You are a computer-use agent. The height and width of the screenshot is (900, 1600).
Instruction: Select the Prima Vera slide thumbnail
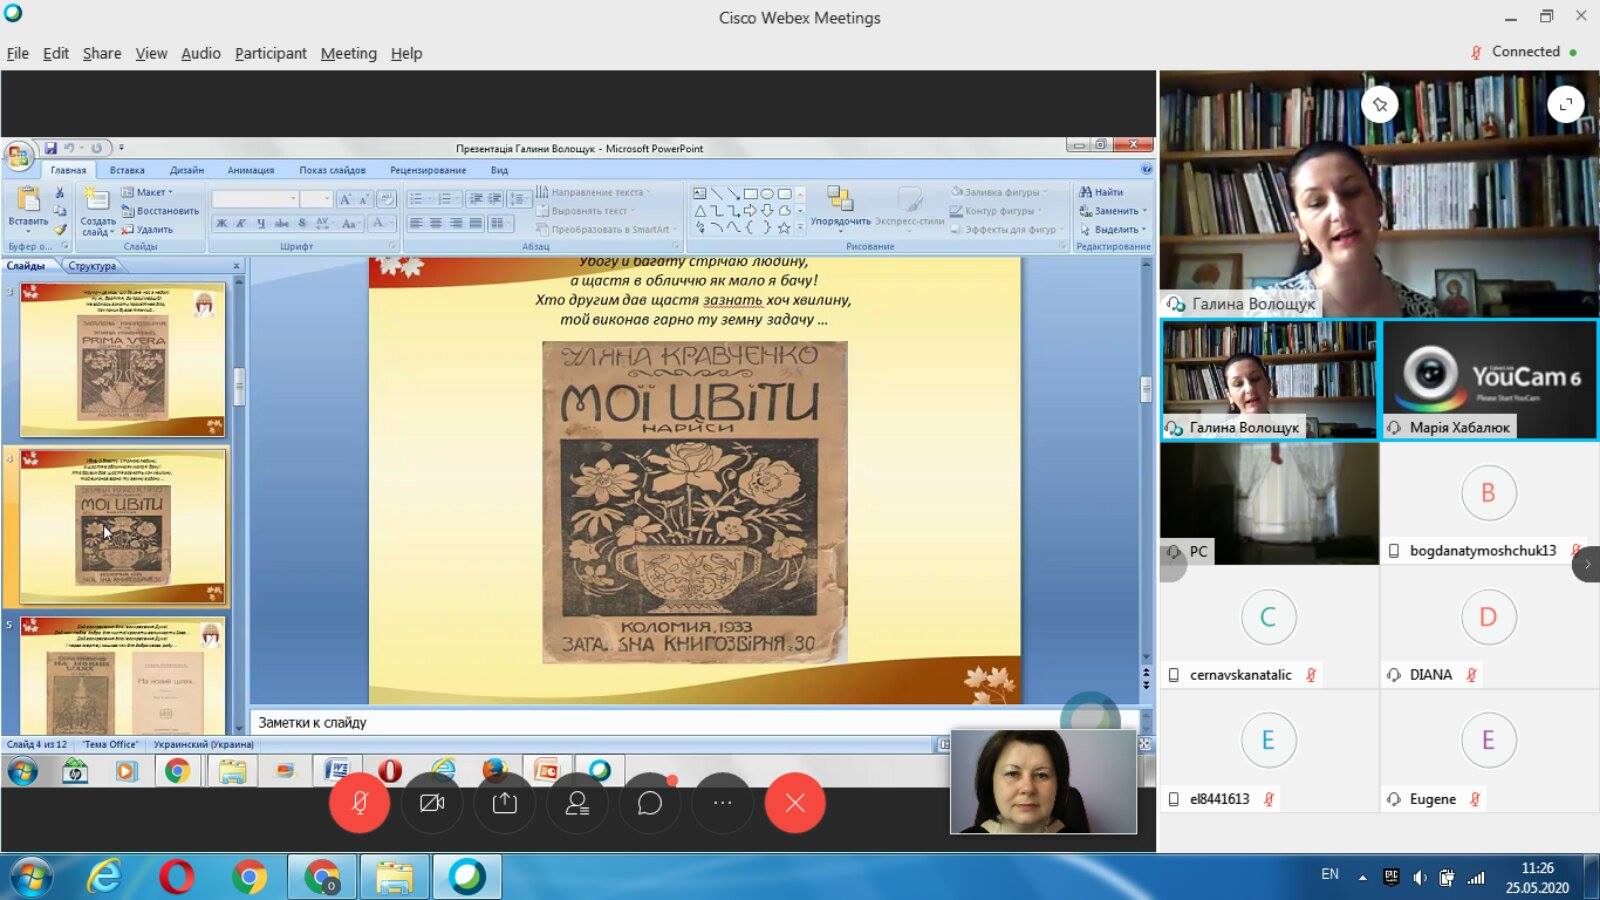[x=123, y=360]
